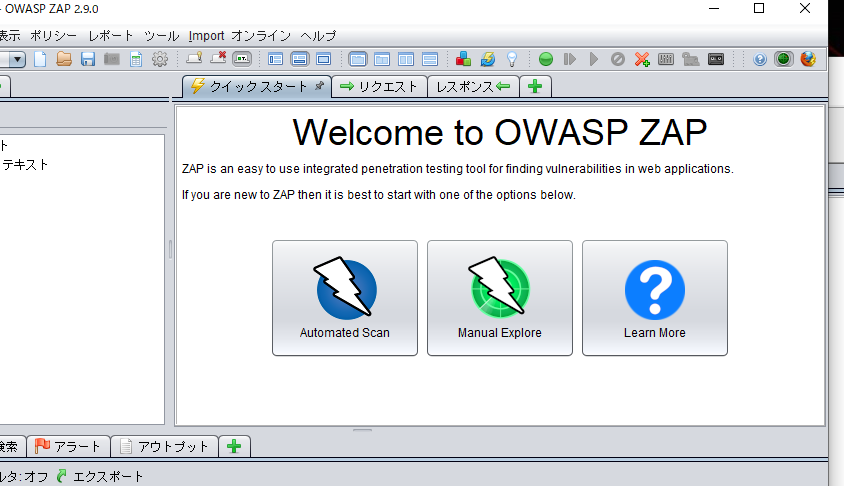Open the ヘルプ menu
The width and height of the screenshot is (844, 486).
pos(318,36)
